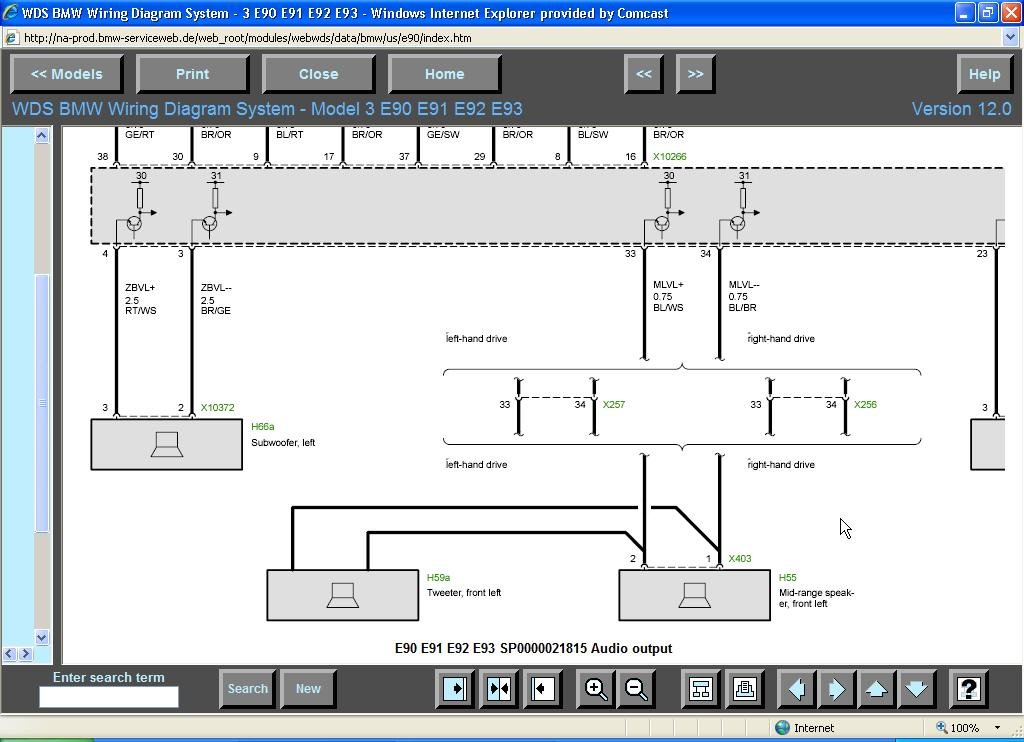Restore down the Internet Explorer window

(x=987, y=12)
